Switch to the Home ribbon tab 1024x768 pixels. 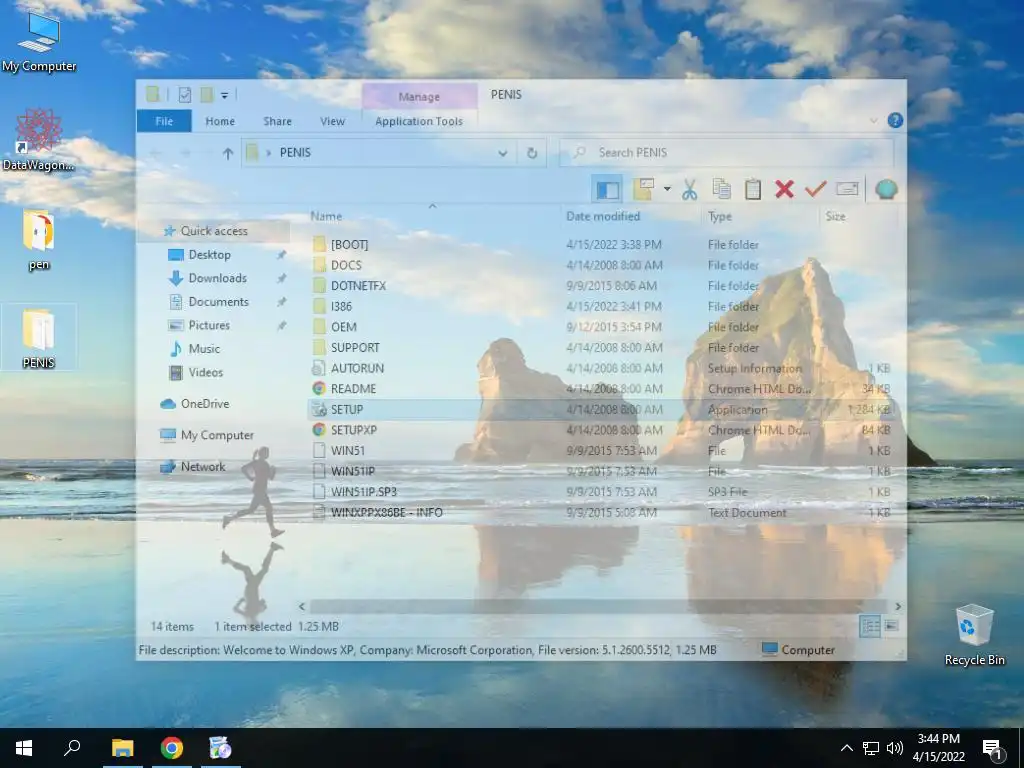[x=220, y=121]
